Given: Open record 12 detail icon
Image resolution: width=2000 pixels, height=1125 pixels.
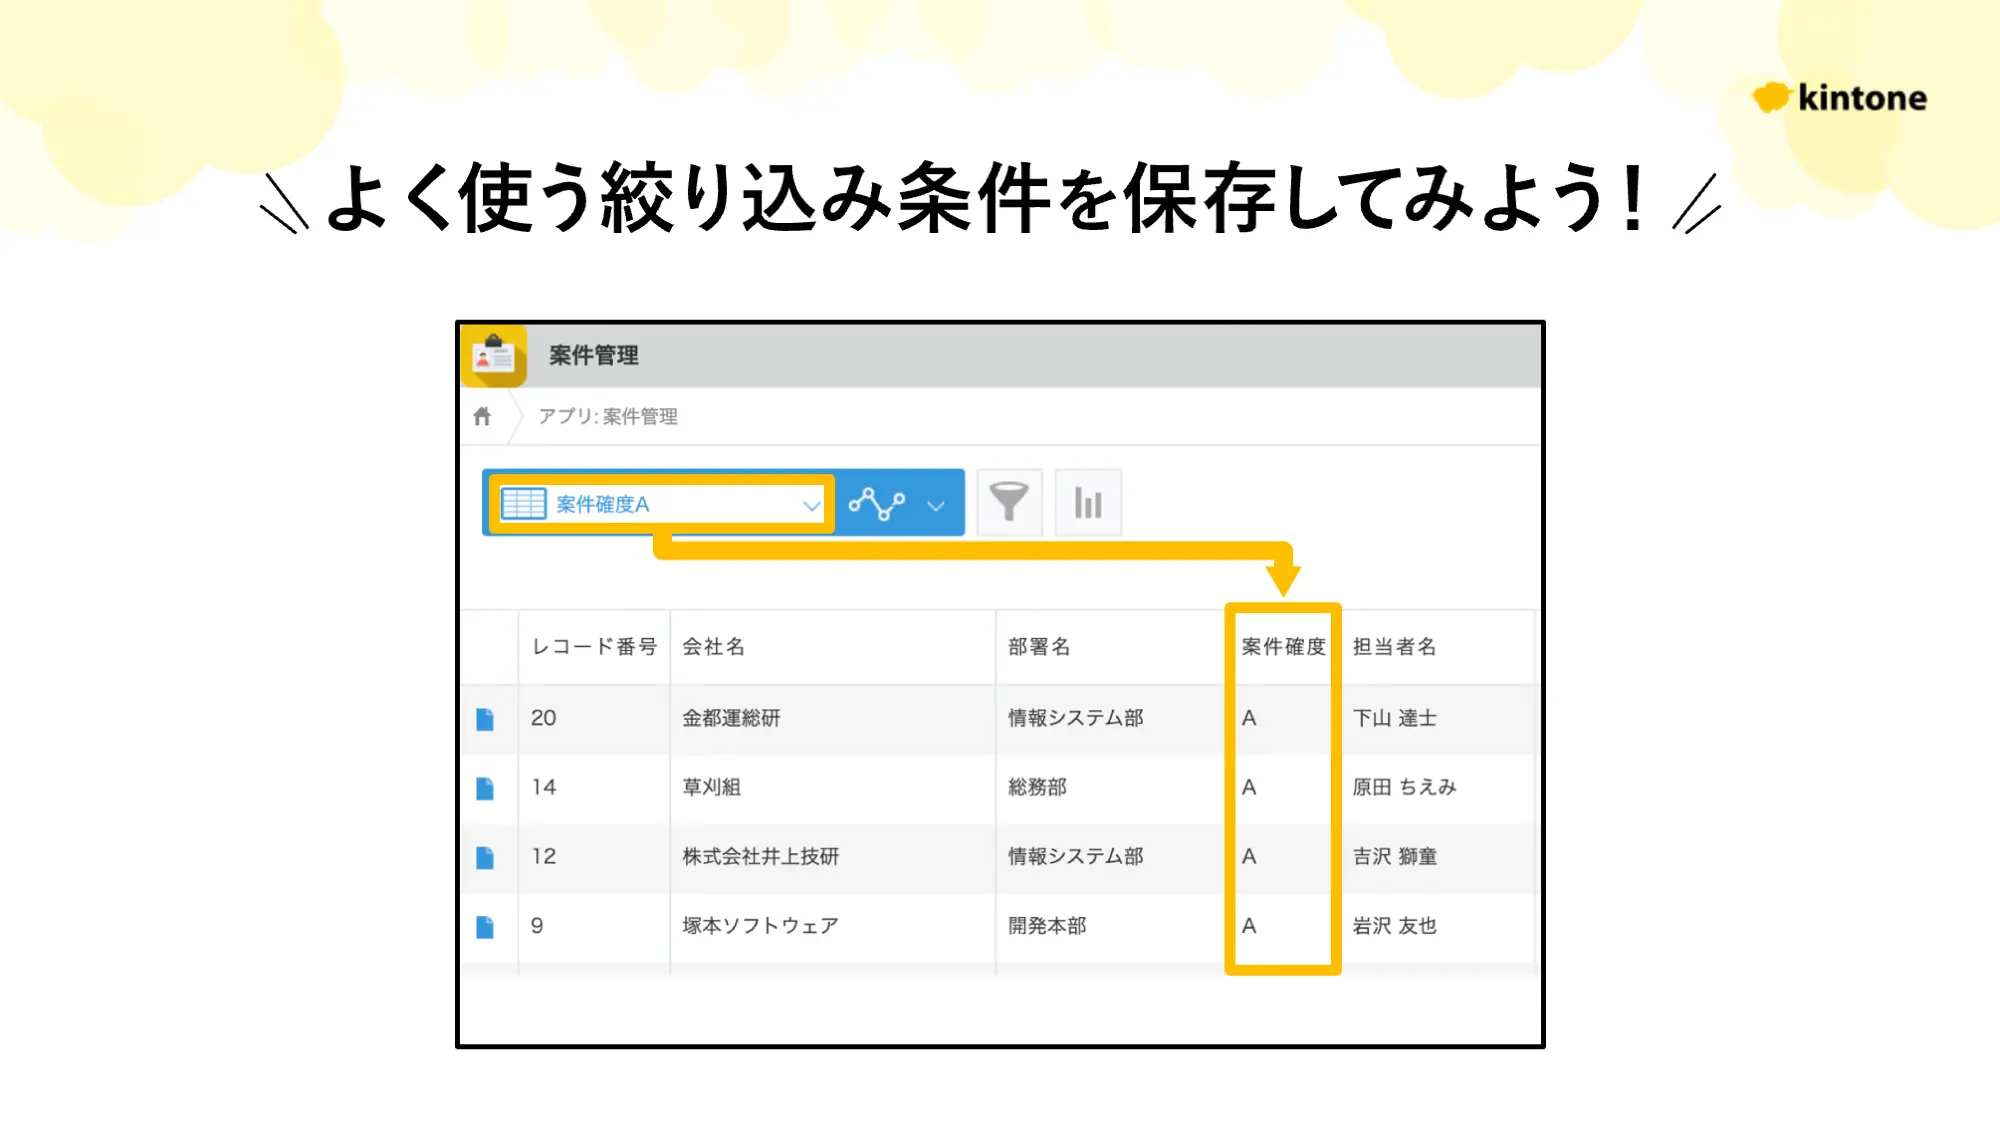Looking at the screenshot, I should pos(485,857).
